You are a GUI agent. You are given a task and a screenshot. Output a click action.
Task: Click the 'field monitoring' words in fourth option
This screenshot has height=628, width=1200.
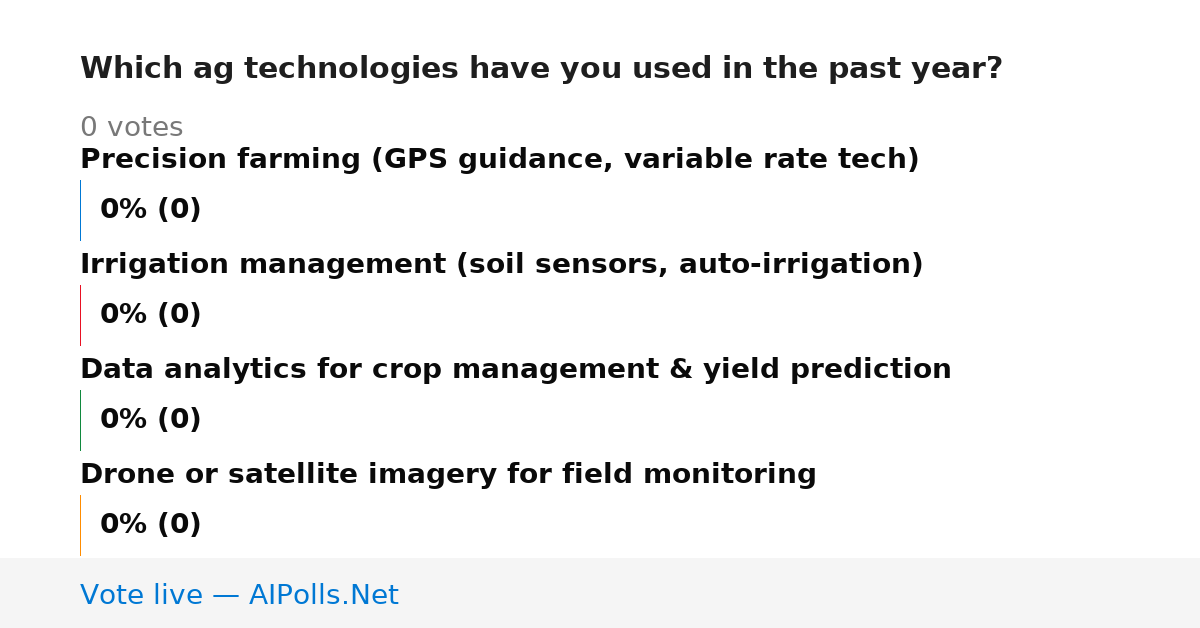(689, 475)
